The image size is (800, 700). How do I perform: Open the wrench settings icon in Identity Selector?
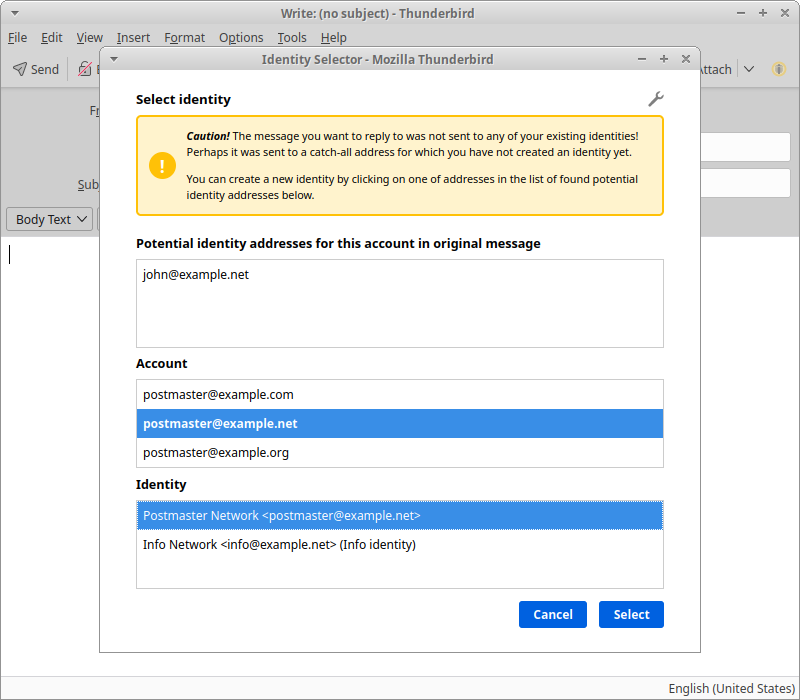(656, 99)
